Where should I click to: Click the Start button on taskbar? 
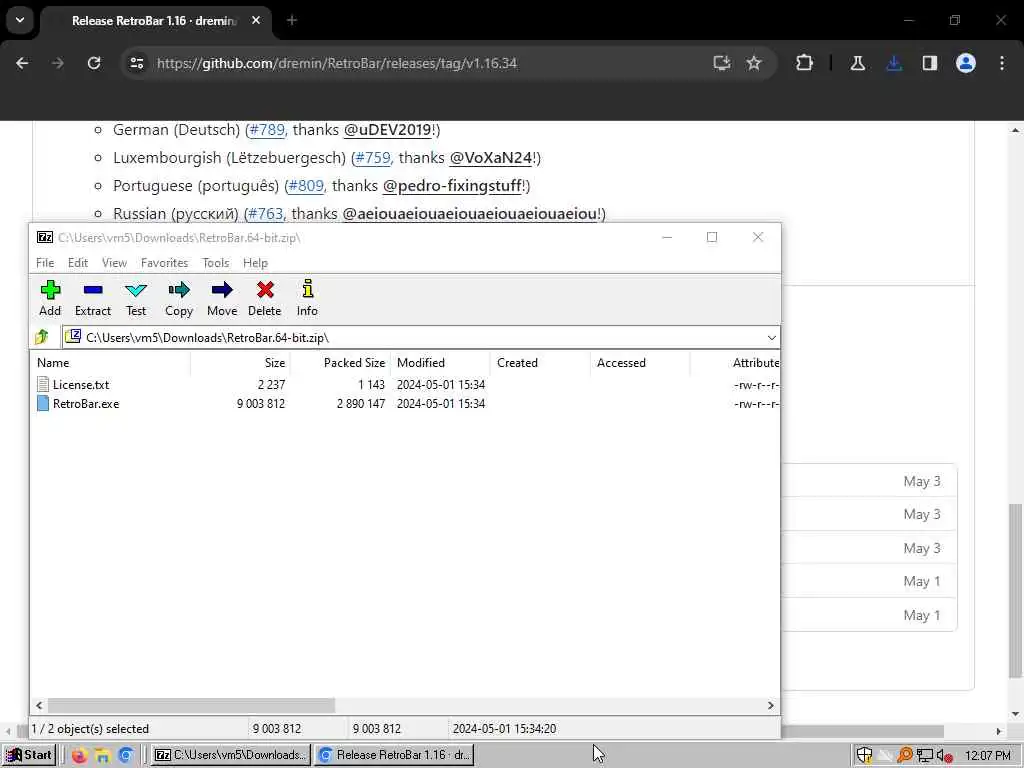(30, 755)
